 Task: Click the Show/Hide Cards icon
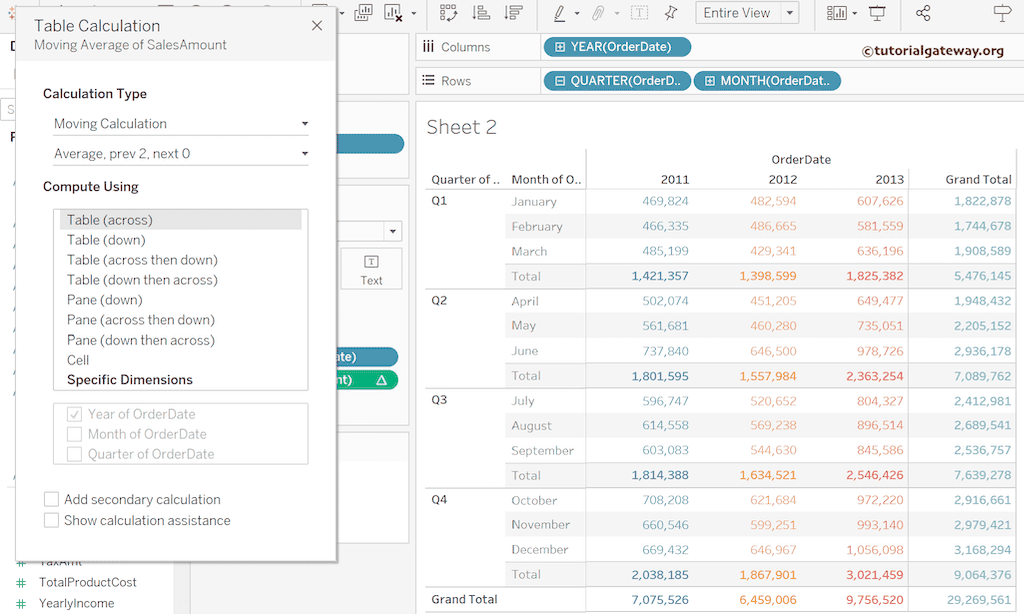837,13
